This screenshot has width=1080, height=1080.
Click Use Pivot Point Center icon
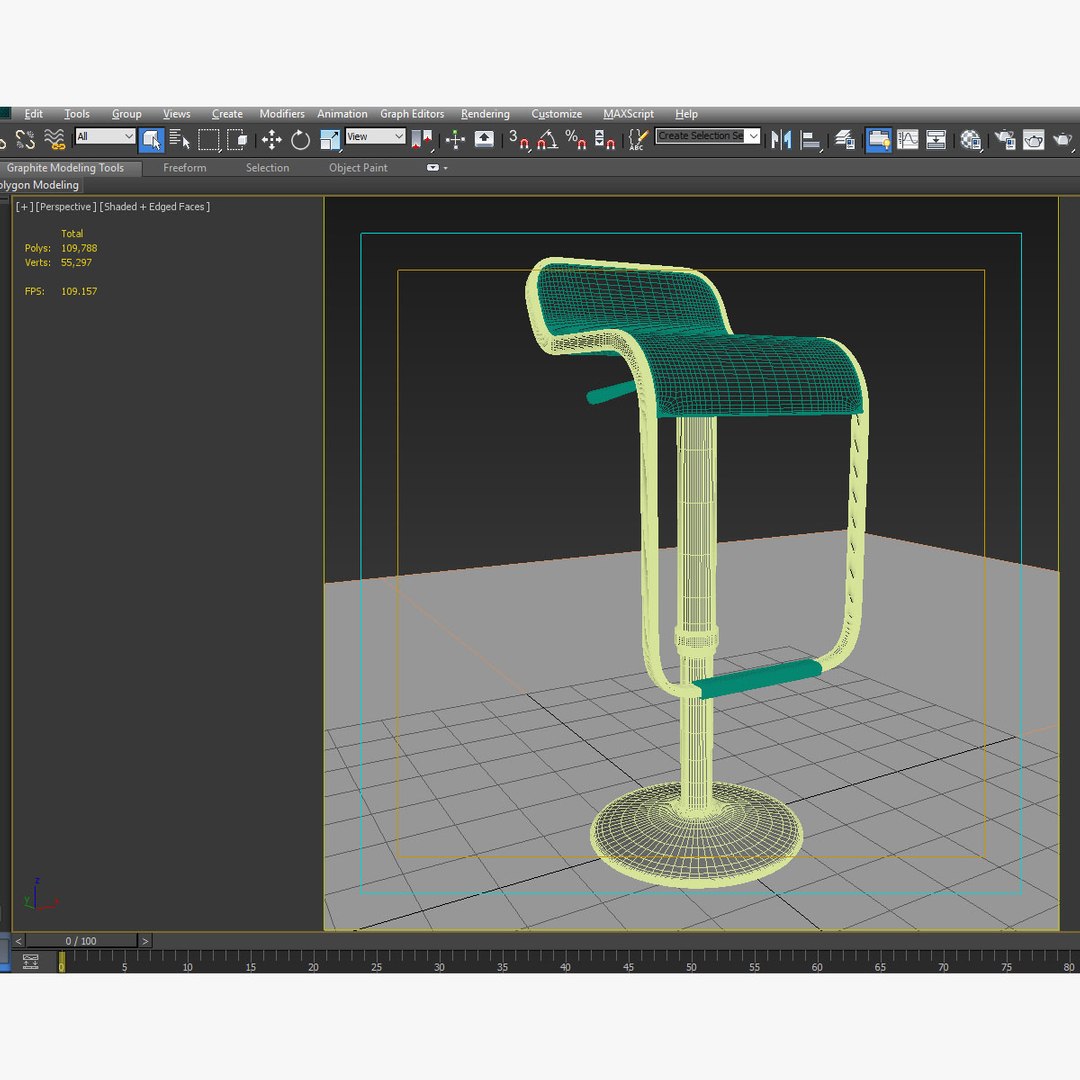pos(422,140)
